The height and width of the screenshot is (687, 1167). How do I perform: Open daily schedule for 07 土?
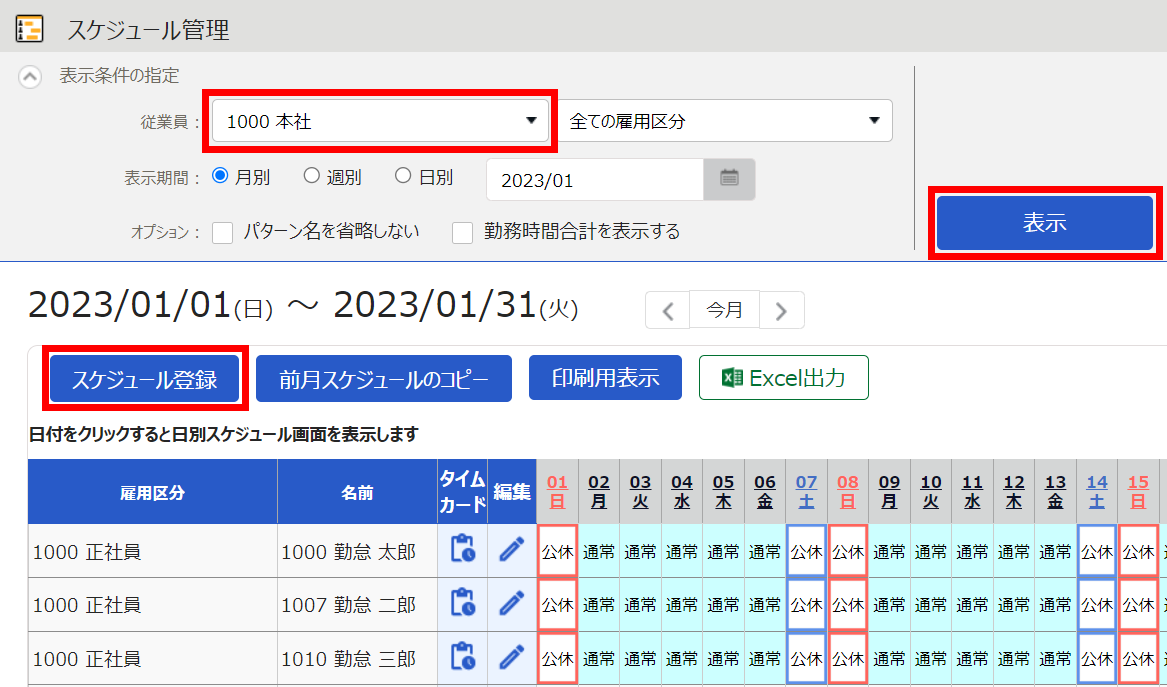[x=806, y=492]
